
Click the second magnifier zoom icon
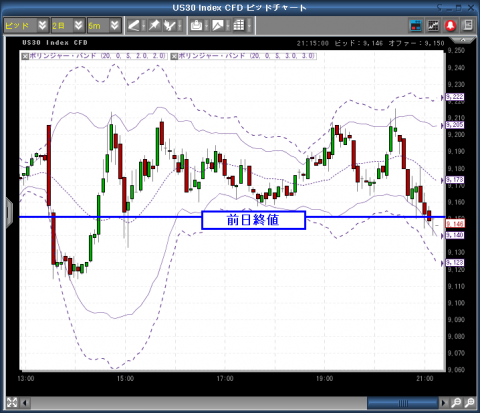[x=469, y=403]
